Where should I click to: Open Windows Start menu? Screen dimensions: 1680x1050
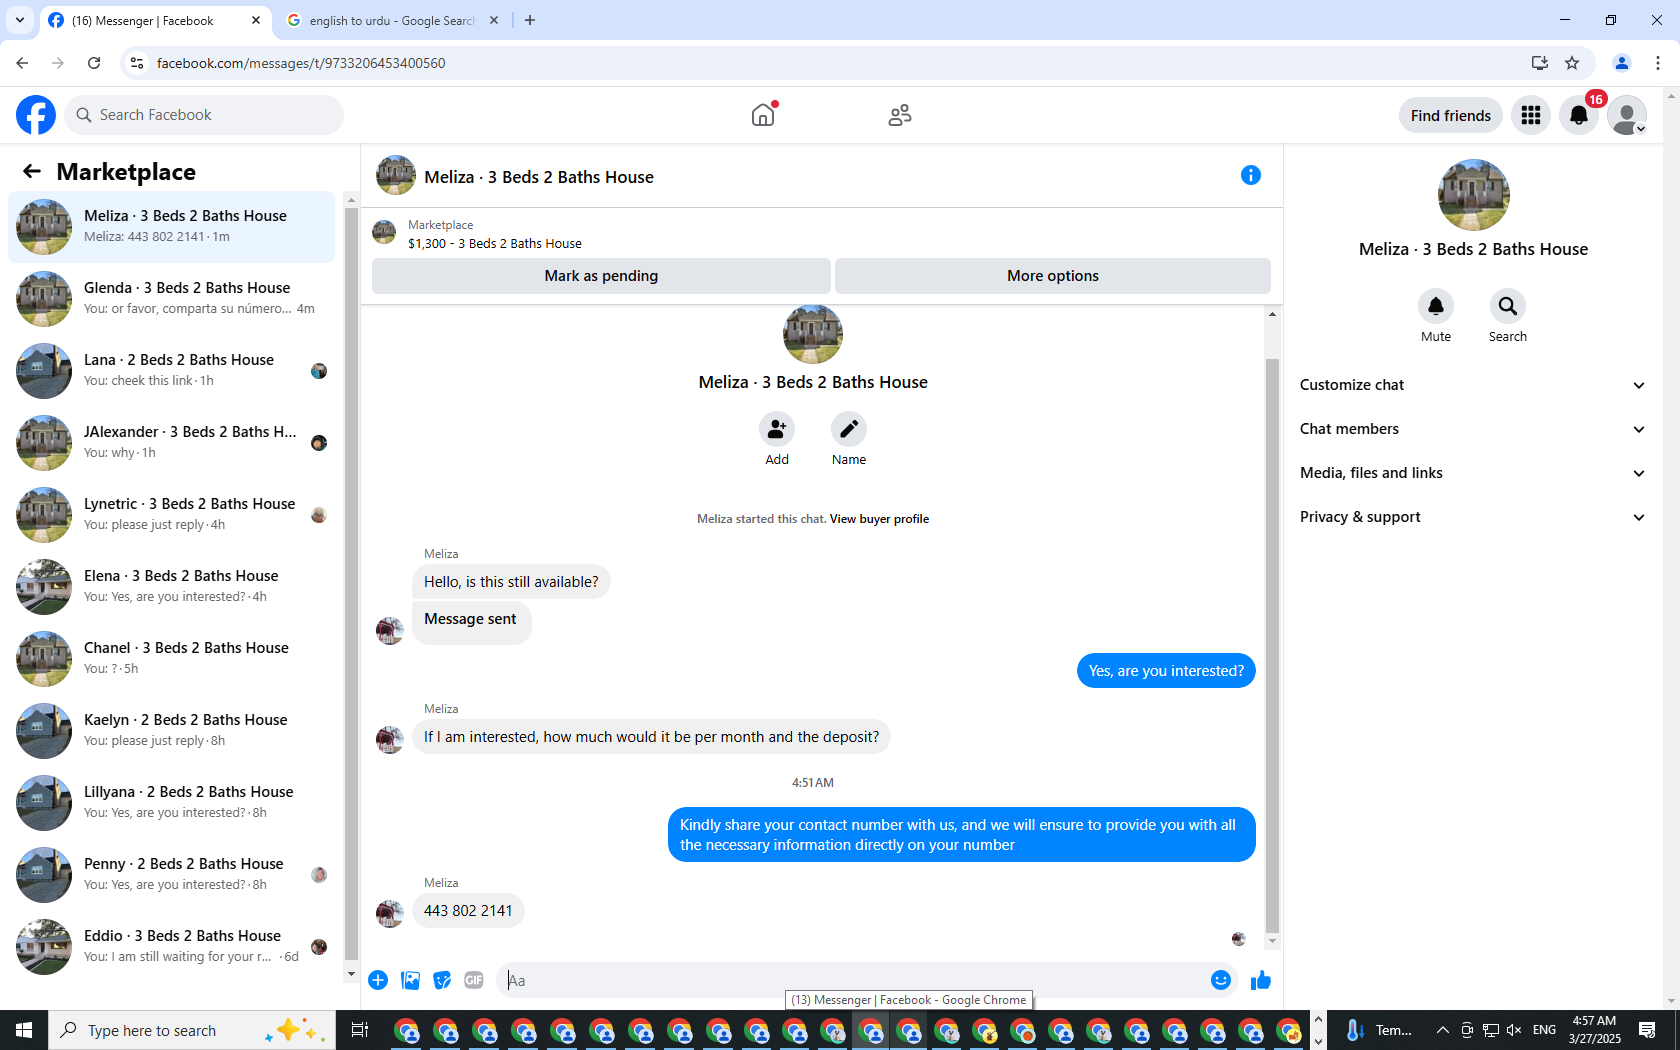[24, 1030]
